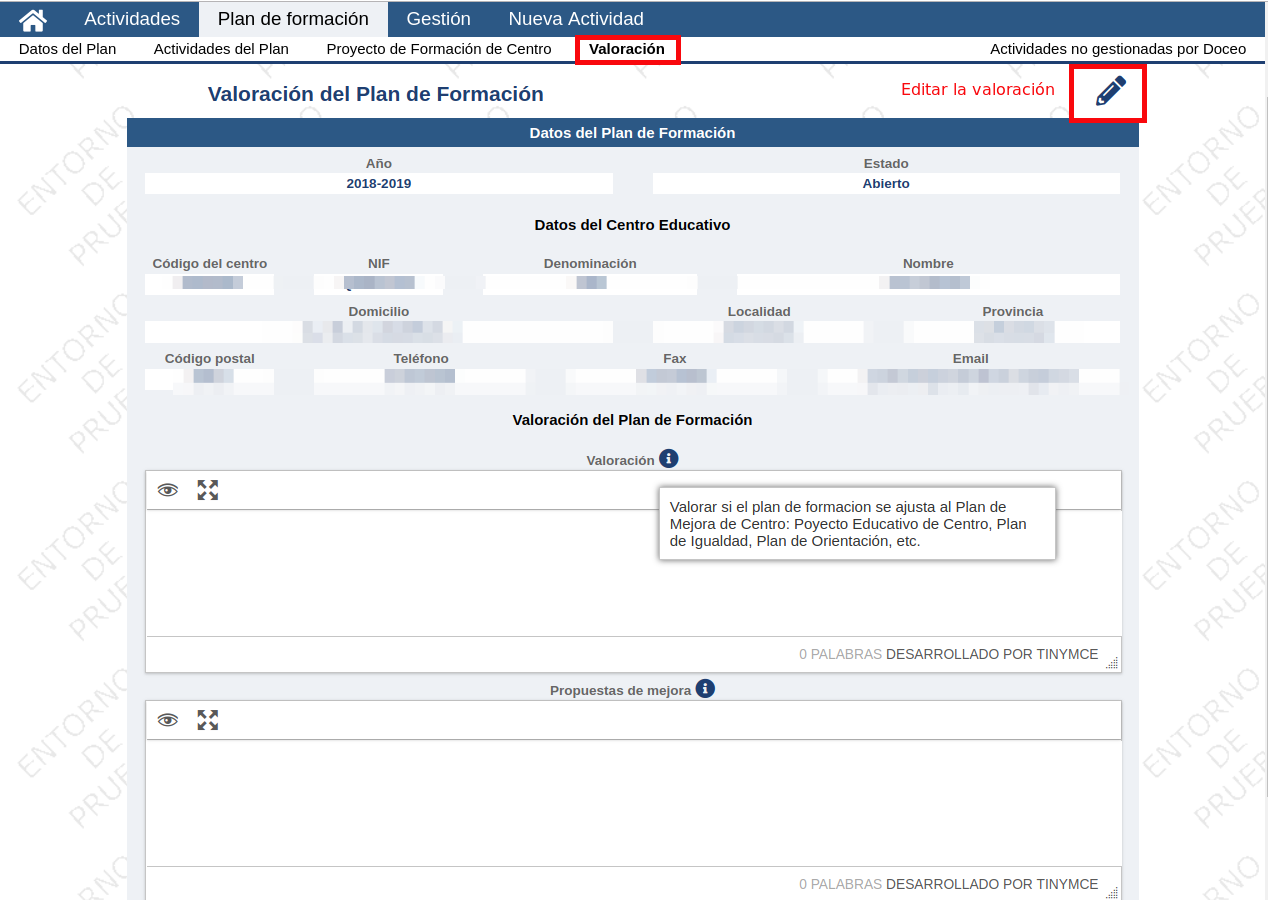Go to the home page icon
This screenshot has width=1268, height=900.
[x=33, y=19]
